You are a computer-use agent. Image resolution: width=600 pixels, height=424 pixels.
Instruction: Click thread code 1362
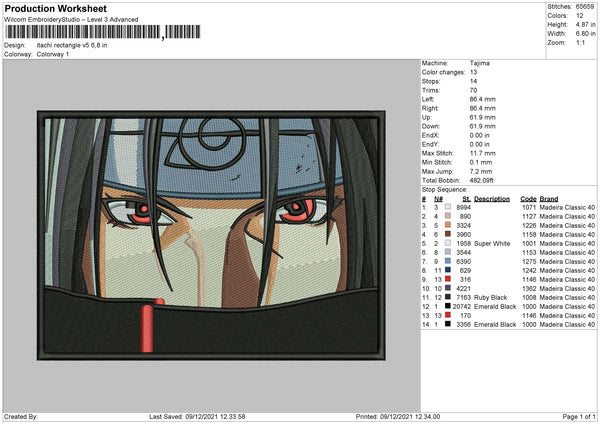[529, 289]
